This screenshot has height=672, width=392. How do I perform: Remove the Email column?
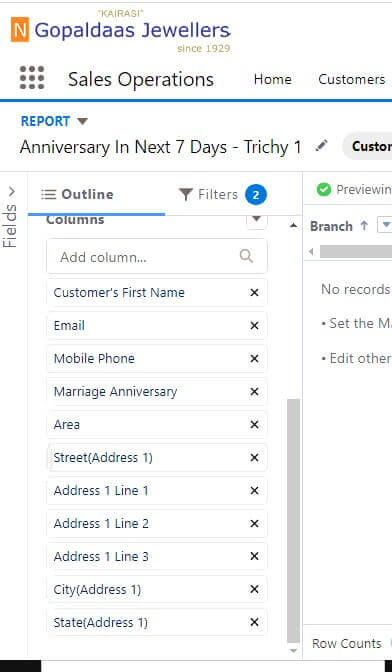click(x=254, y=326)
